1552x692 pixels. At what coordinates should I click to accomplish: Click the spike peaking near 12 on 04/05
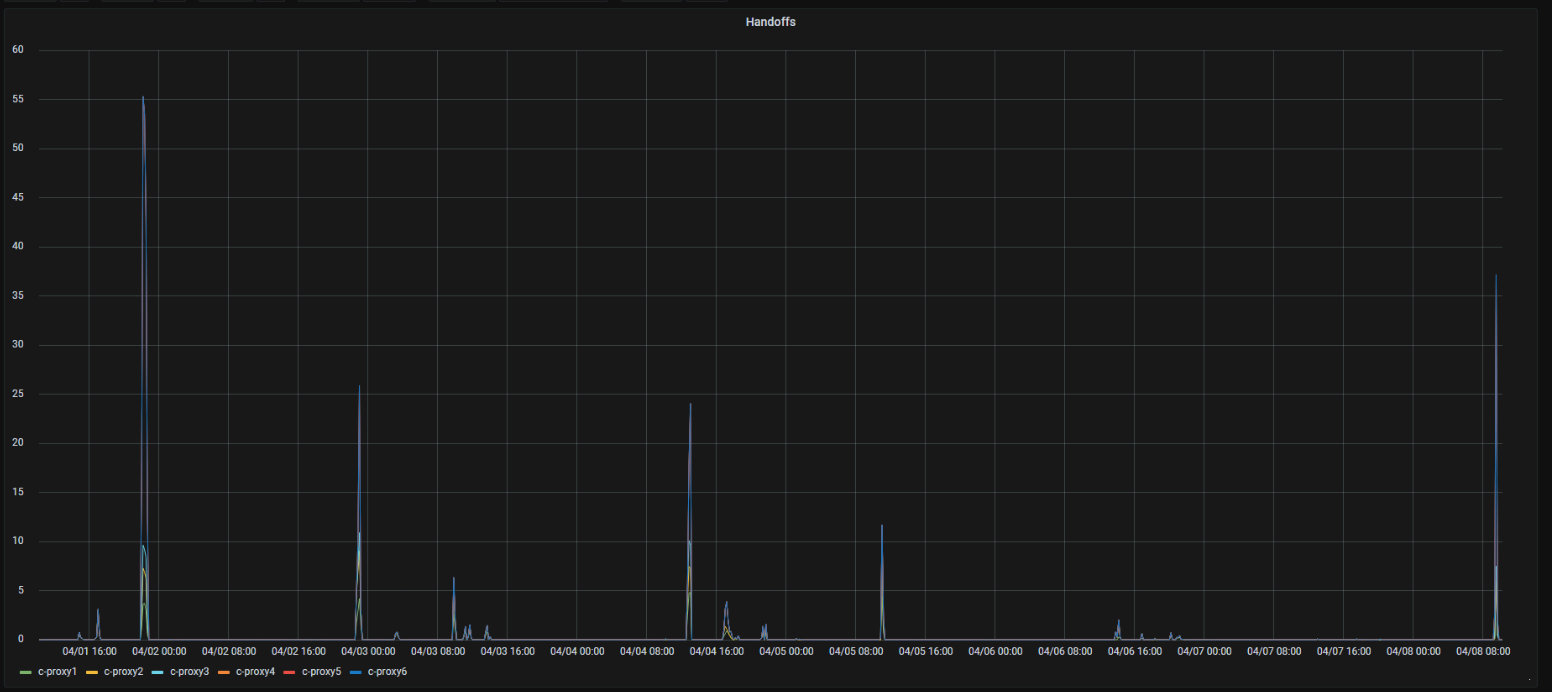coord(882,526)
